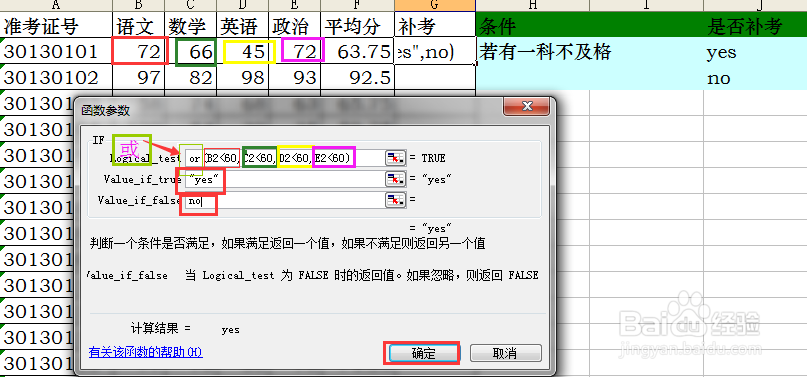Select cell with score 97
The width and height of the screenshot is (807, 377).
click(138, 77)
